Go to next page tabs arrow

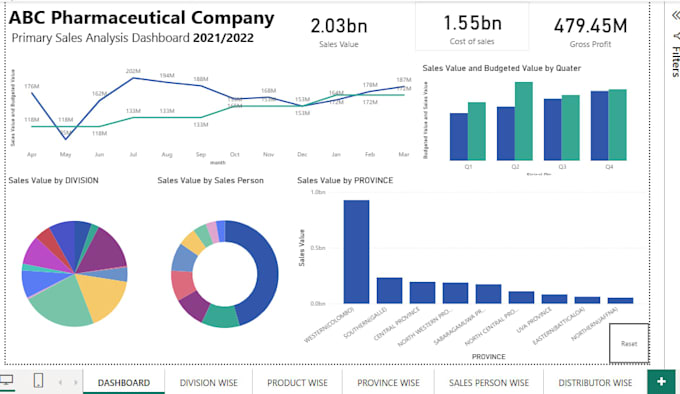click(75, 382)
